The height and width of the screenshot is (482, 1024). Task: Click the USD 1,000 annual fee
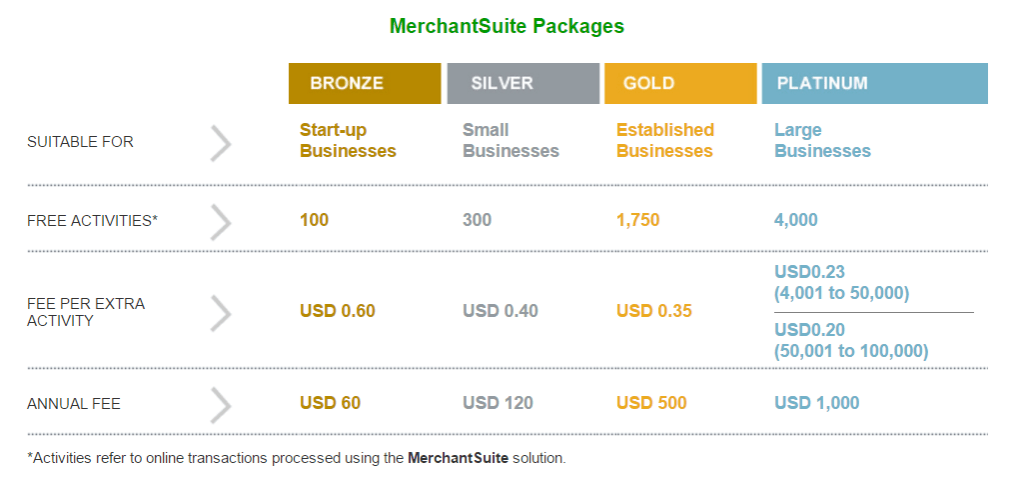click(817, 403)
